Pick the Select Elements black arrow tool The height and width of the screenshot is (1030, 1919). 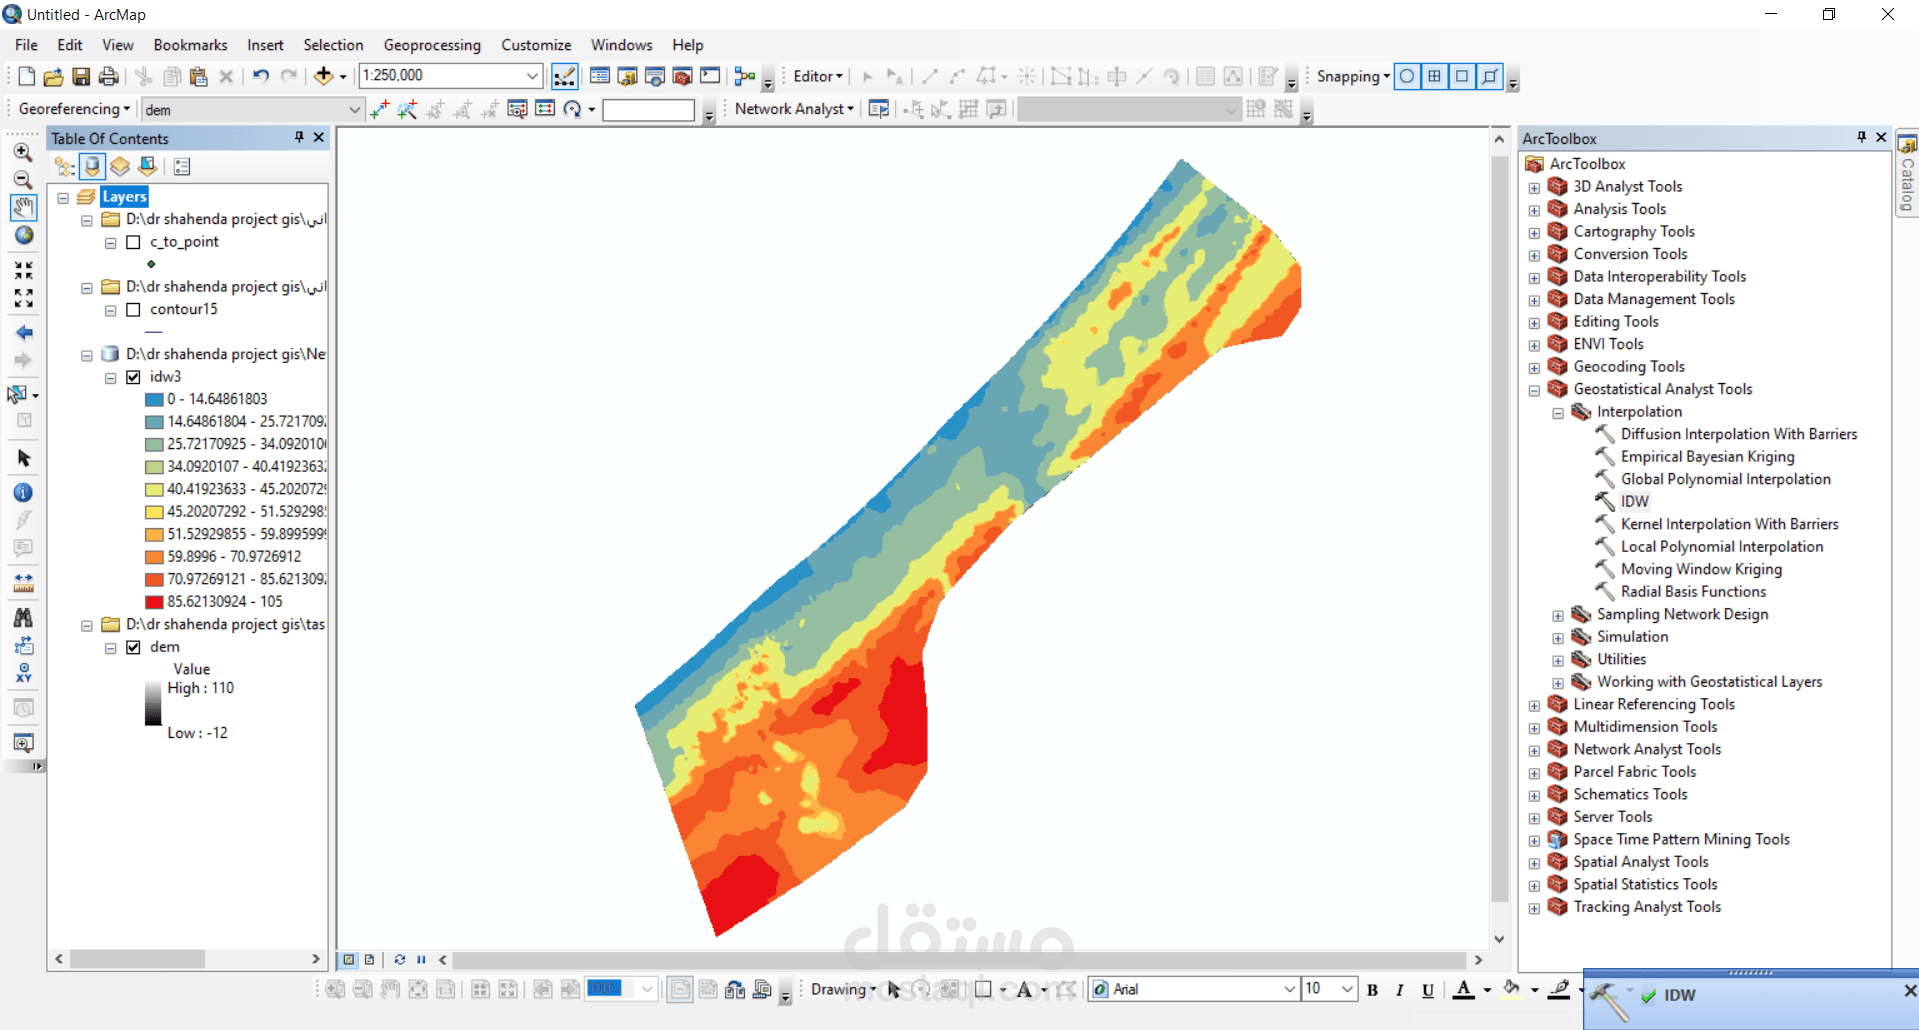tap(24, 458)
